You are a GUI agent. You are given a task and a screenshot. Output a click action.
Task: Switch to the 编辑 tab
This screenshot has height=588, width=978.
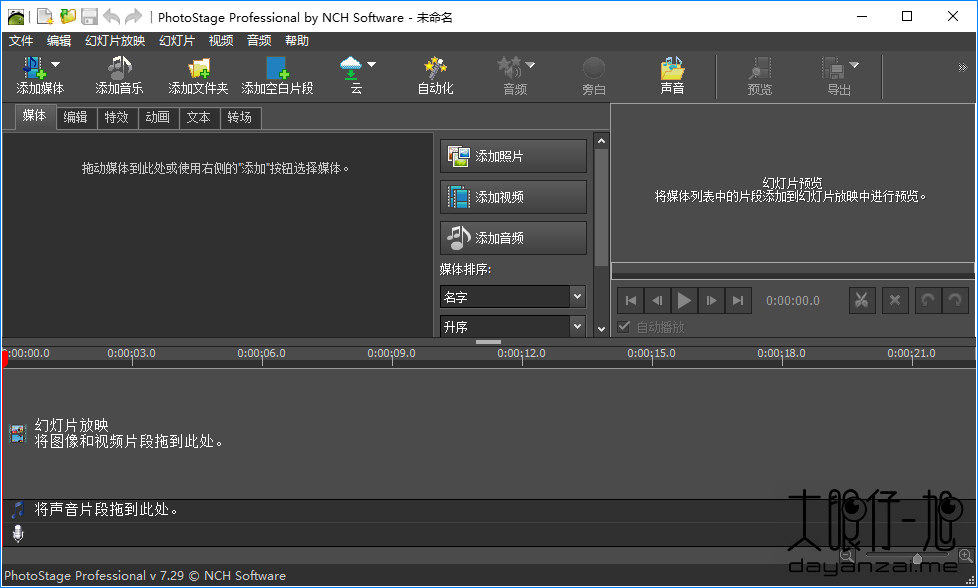pyautogui.click(x=75, y=117)
